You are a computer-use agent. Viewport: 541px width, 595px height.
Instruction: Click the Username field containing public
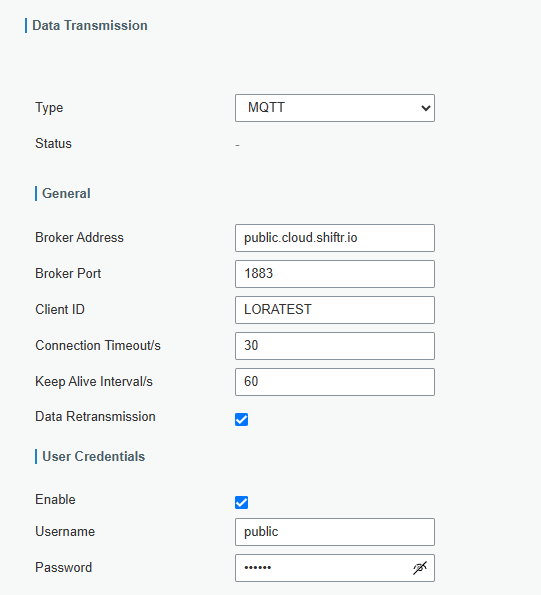(x=335, y=532)
